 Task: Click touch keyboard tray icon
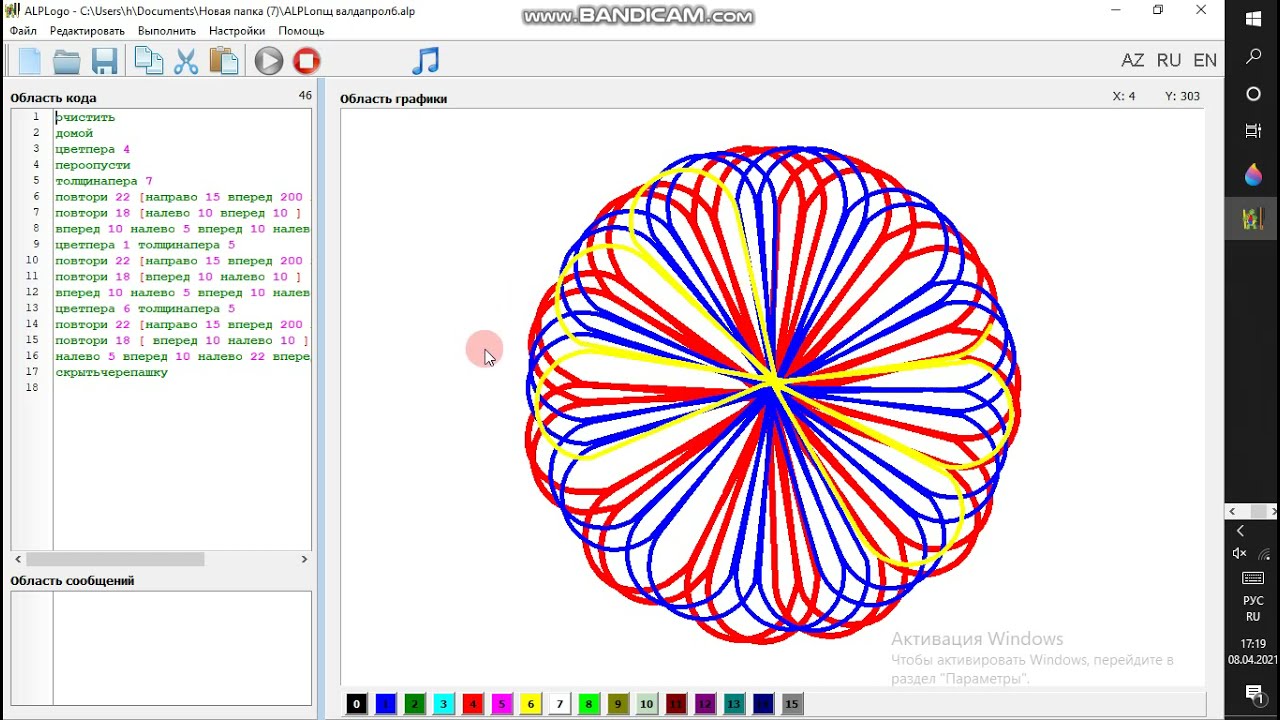click(1253, 578)
